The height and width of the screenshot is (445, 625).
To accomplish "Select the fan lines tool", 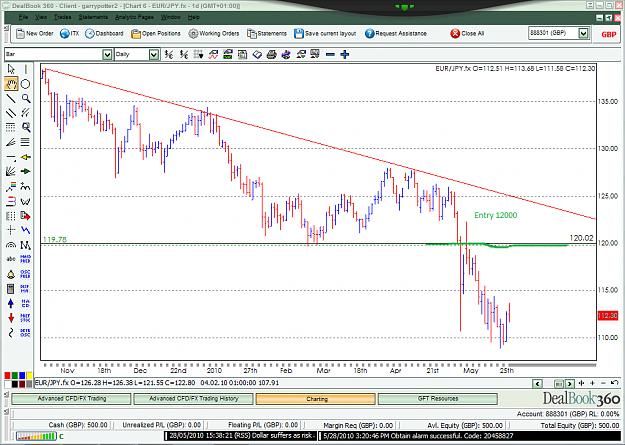I will tap(11, 142).
